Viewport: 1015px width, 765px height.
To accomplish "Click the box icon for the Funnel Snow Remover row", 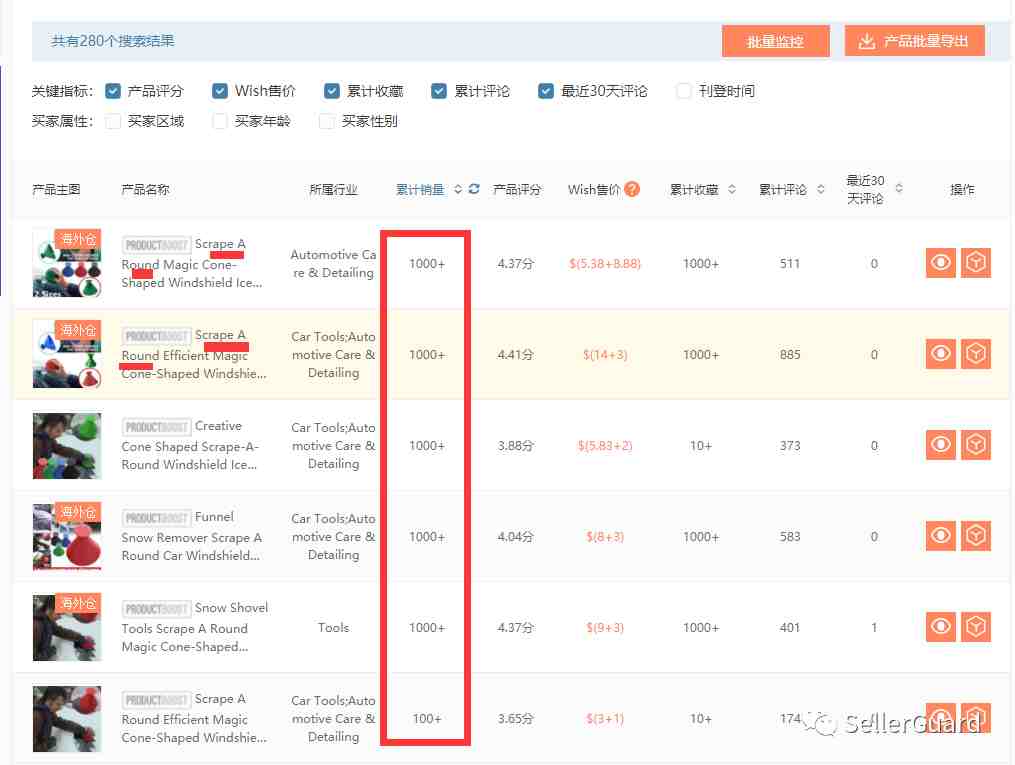I will tap(975, 536).
